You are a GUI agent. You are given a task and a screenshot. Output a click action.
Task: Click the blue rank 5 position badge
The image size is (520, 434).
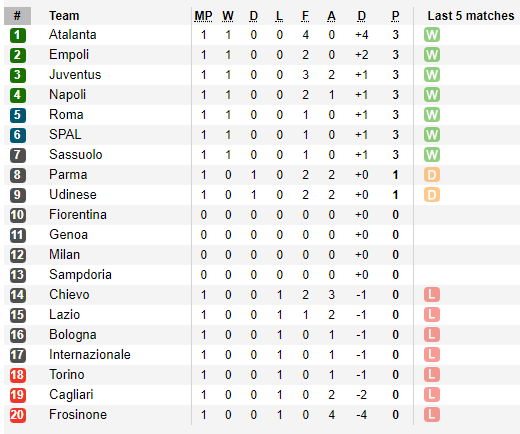[18, 115]
